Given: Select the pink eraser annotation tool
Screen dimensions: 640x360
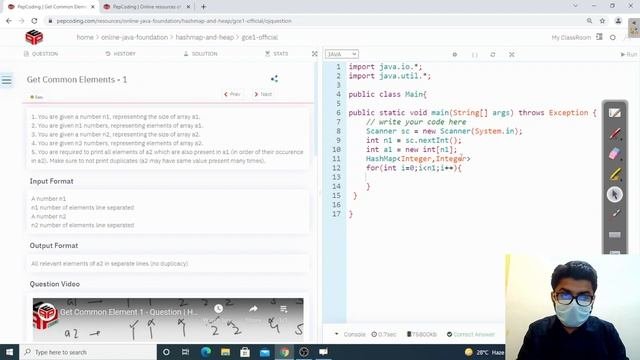Looking at the screenshot, I should click(x=615, y=154).
